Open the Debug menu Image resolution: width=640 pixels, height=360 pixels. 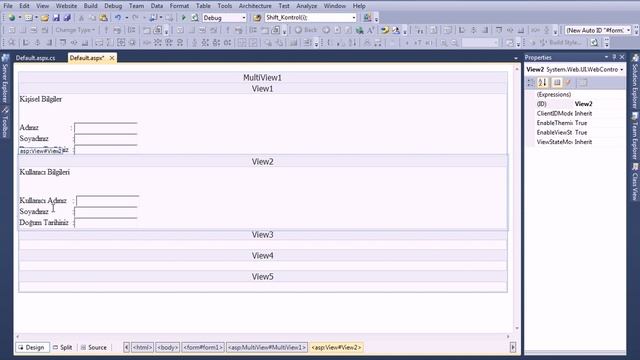113,6
